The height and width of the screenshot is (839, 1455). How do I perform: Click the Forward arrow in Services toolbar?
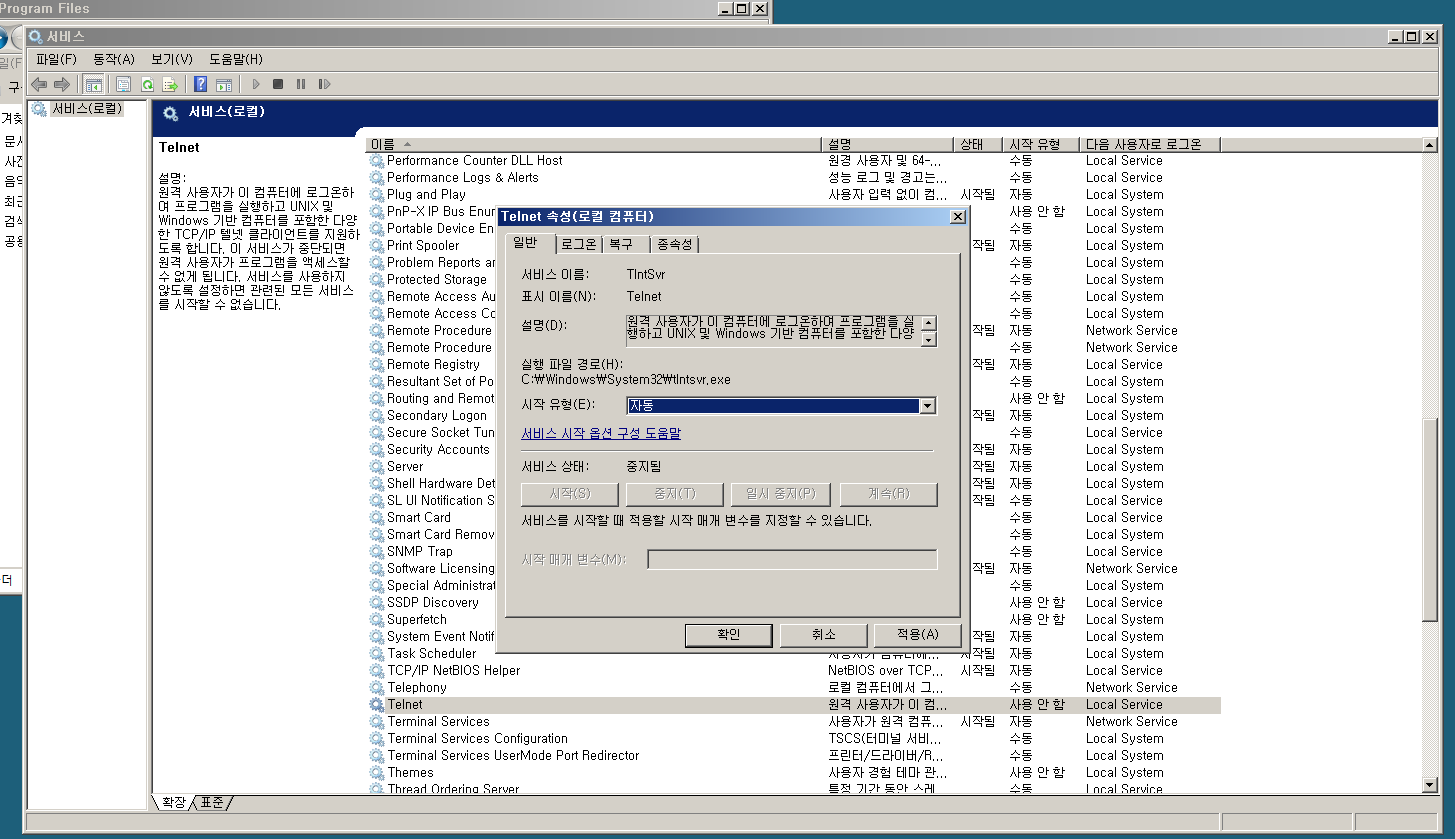pyautogui.click(x=62, y=85)
